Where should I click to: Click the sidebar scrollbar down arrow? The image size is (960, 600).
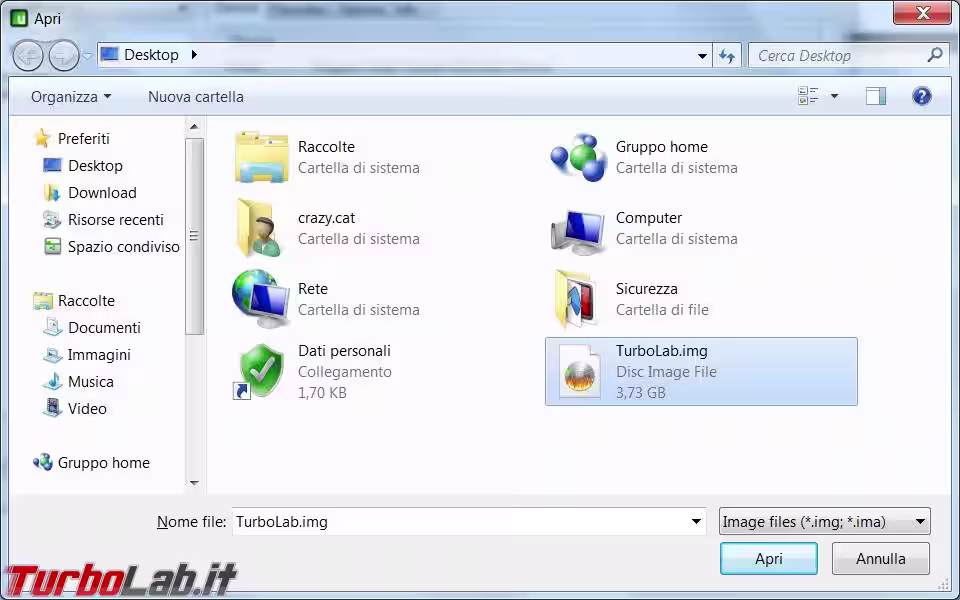pyautogui.click(x=194, y=483)
